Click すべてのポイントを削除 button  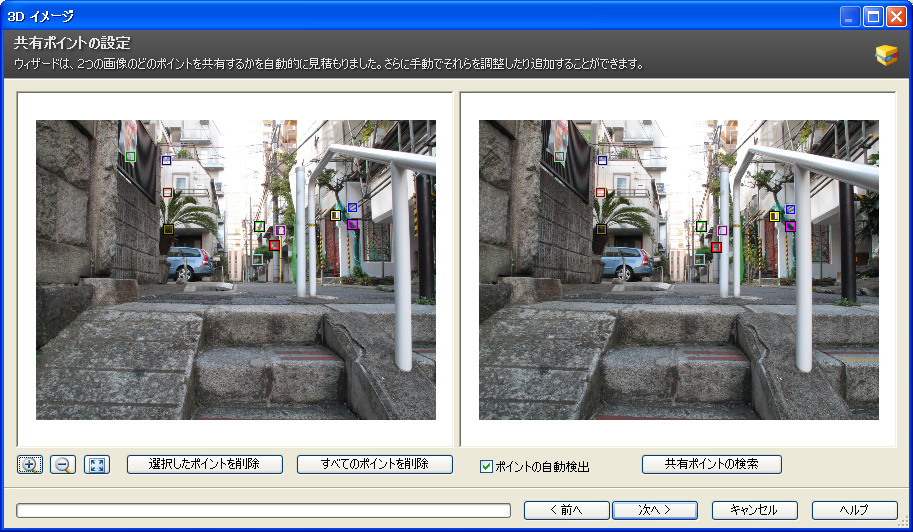375,464
